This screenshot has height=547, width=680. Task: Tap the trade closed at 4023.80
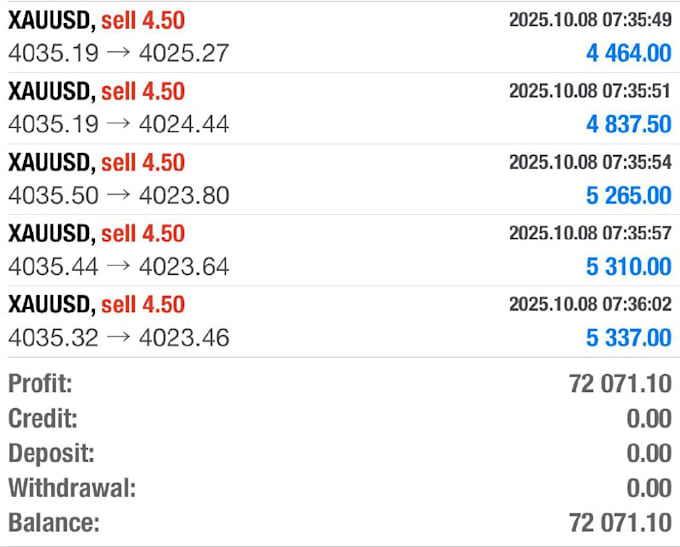[340, 179]
